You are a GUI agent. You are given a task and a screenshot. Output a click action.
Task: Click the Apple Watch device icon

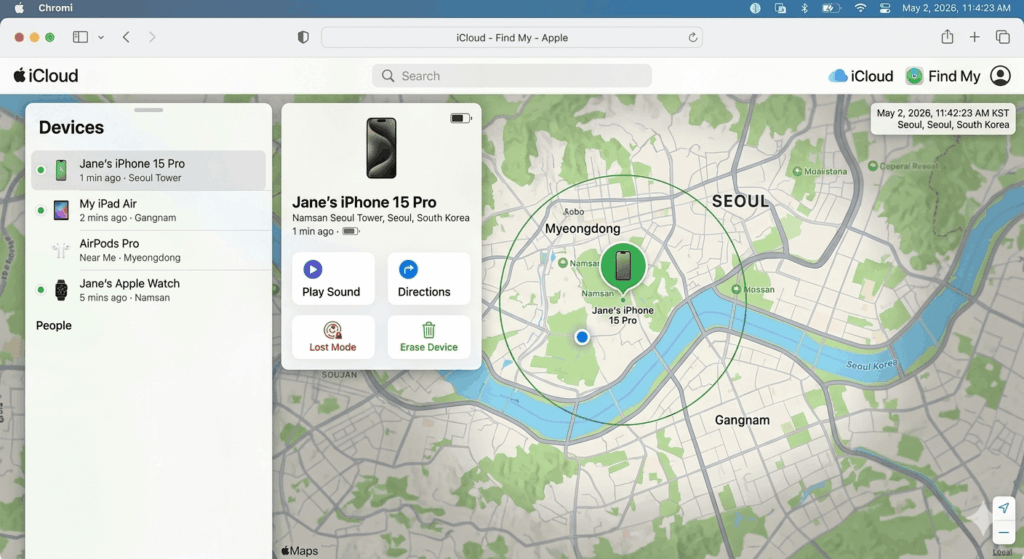click(x=61, y=290)
